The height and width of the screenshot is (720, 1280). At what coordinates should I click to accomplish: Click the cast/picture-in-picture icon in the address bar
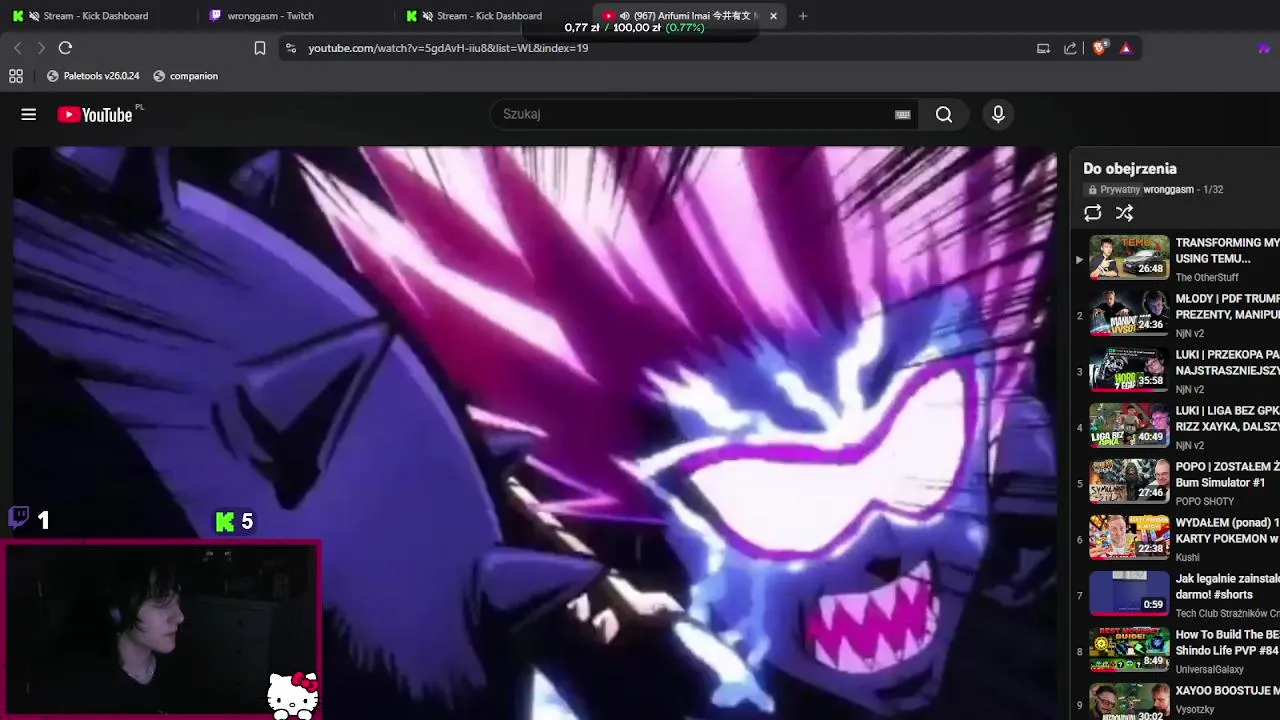pyautogui.click(x=1043, y=48)
